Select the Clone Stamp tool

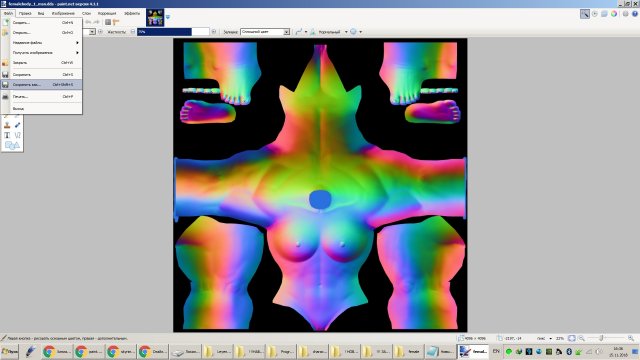(x=7, y=125)
